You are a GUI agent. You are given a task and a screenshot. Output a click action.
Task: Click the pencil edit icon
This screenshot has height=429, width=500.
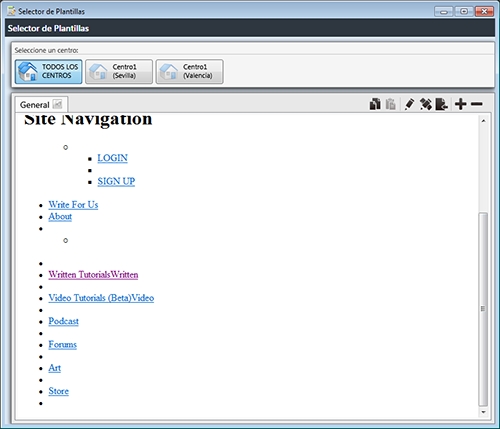point(409,104)
